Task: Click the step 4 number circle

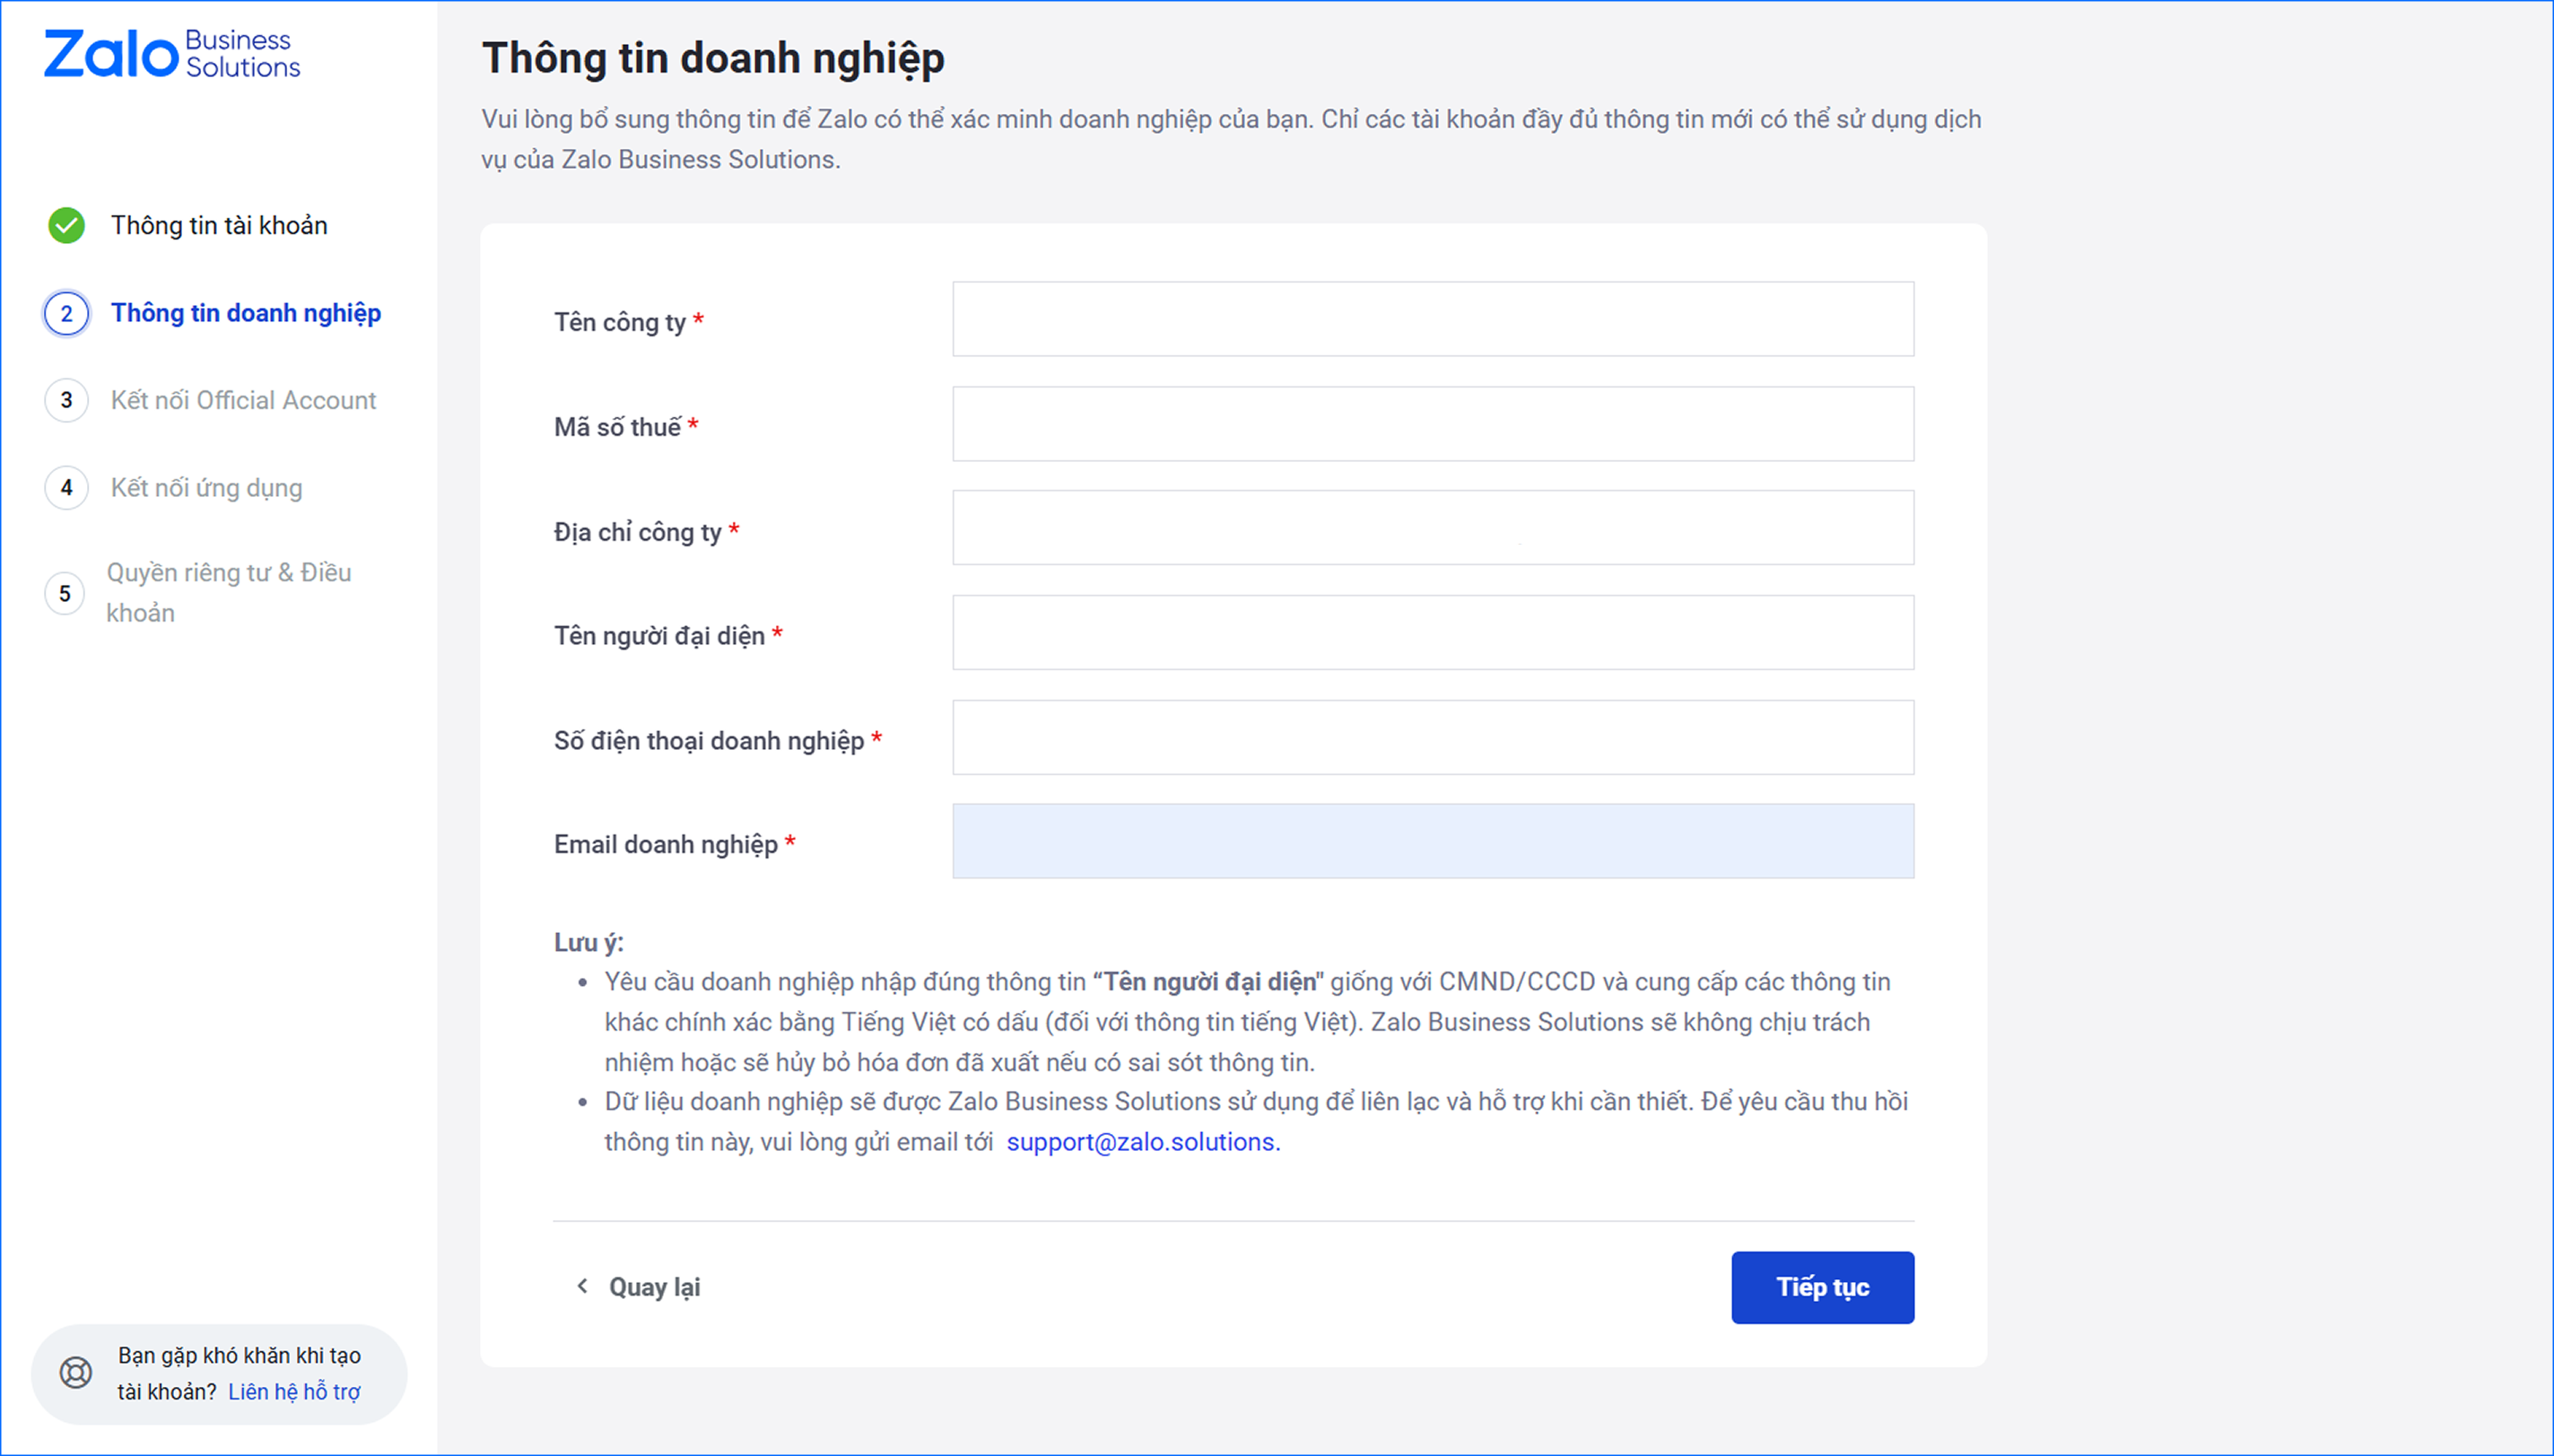Action: 66,488
